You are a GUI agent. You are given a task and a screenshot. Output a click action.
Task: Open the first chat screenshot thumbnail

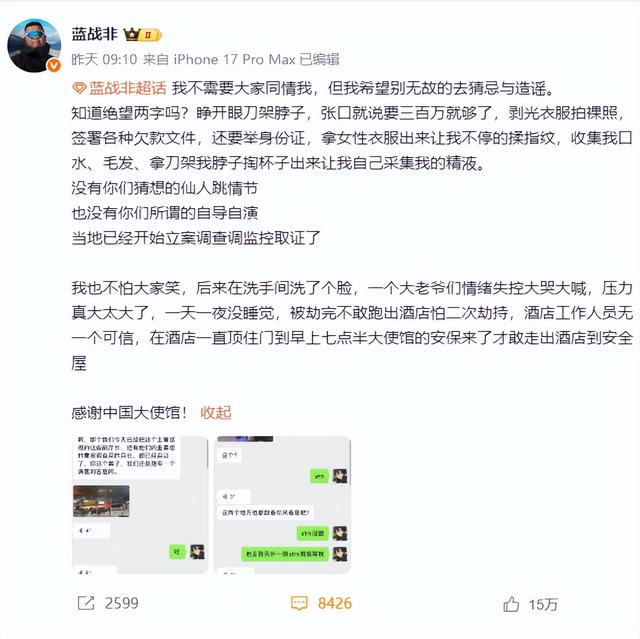[x=140, y=505]
